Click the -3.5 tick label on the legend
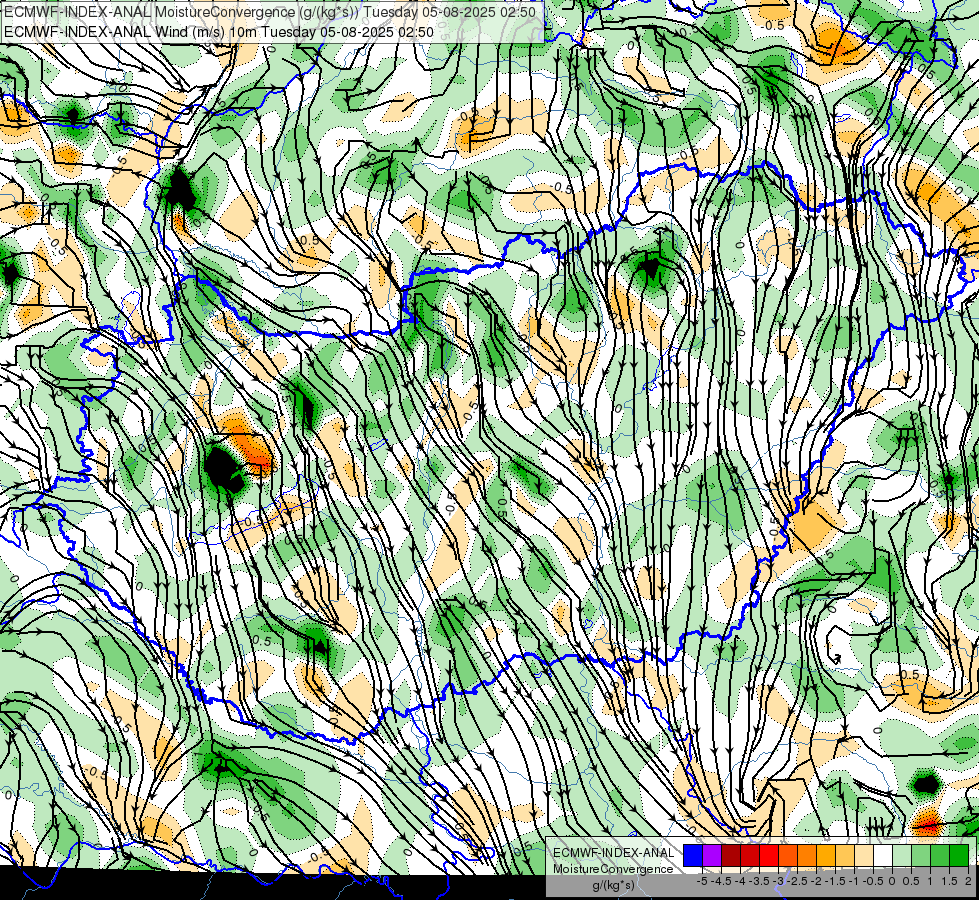 point(759,881)
